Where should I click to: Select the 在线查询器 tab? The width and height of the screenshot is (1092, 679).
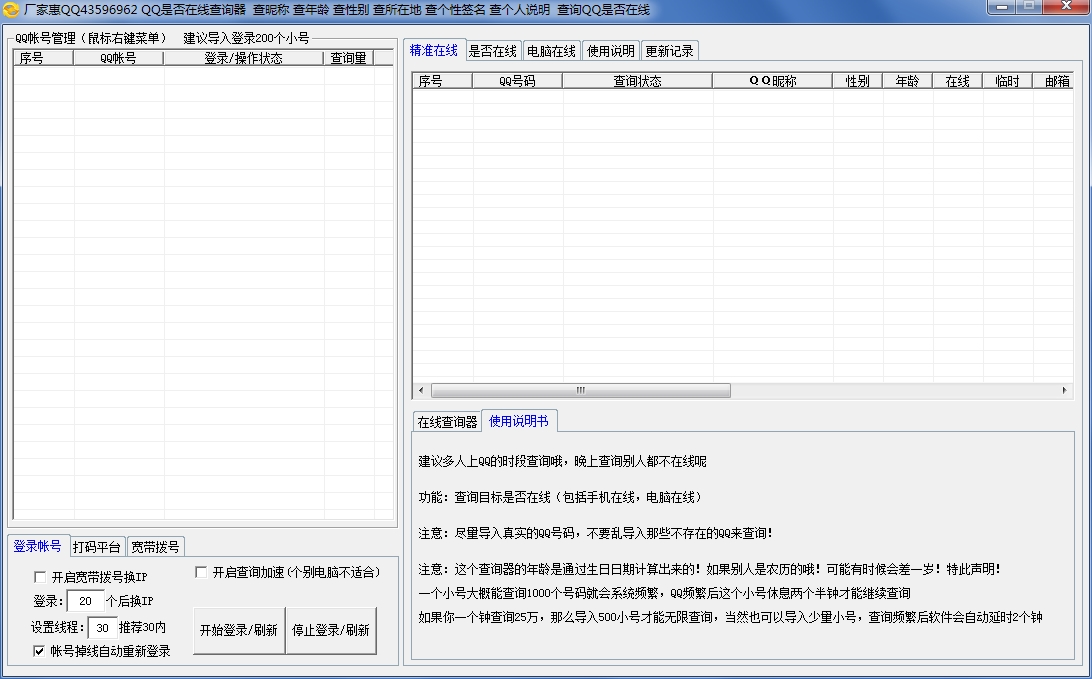click(x=447, y=422)
